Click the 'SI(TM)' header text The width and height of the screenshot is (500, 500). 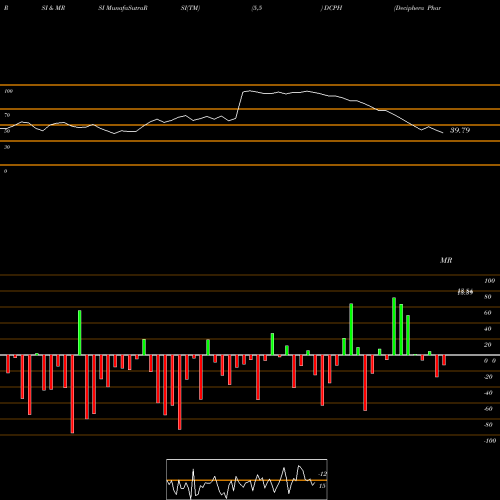pos(190,8)
